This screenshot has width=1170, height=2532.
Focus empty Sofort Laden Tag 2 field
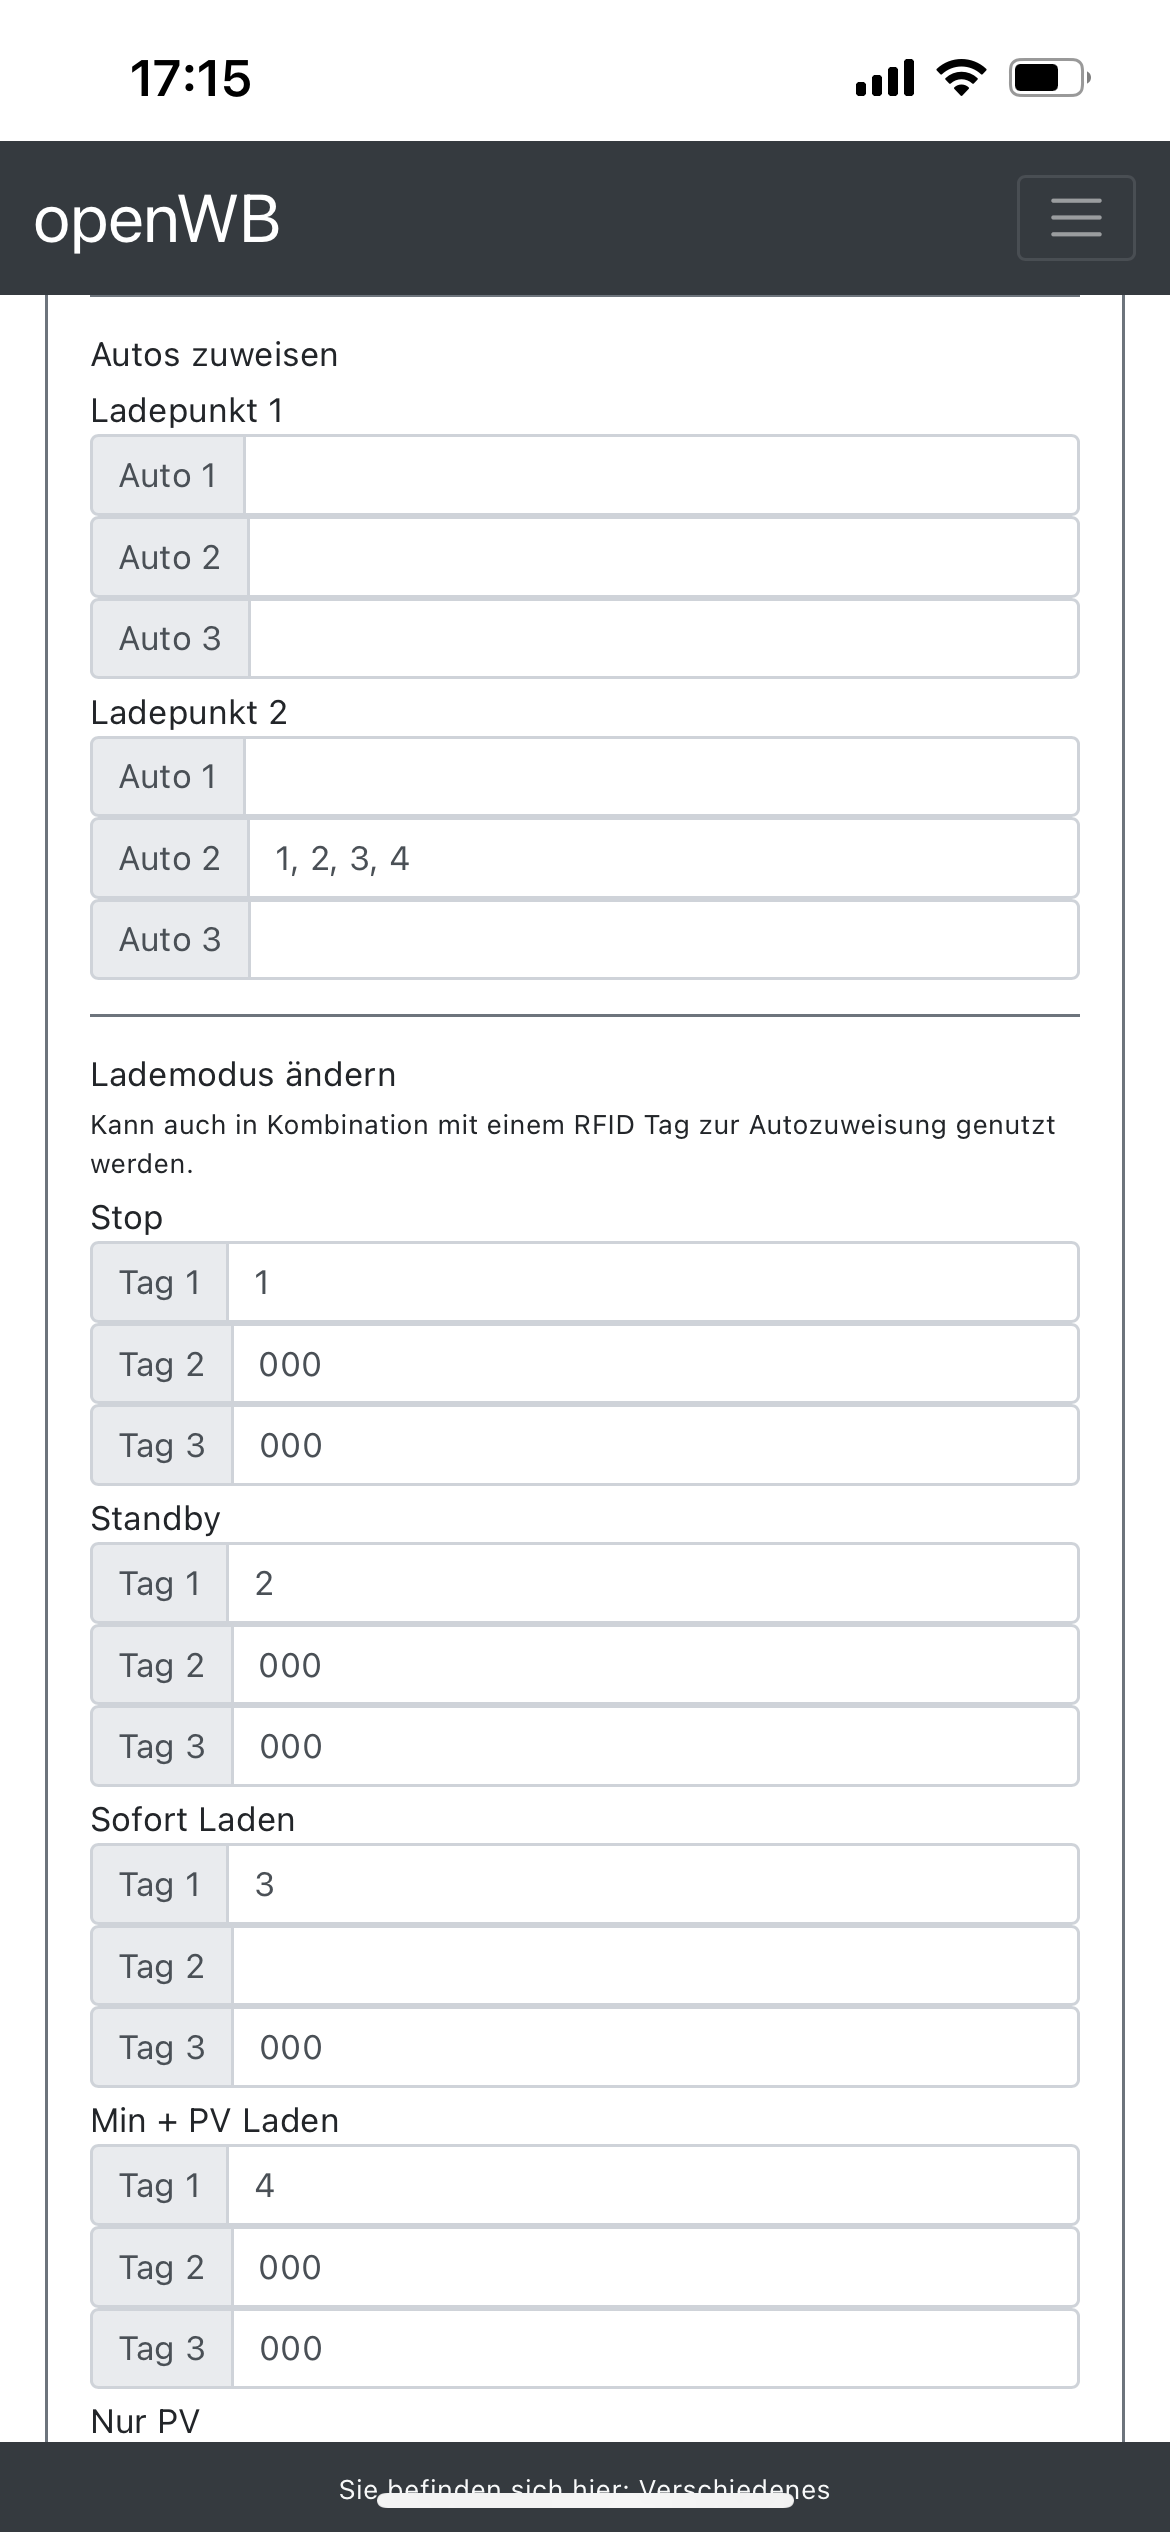pyautogui.click(x=655, y=1966)
